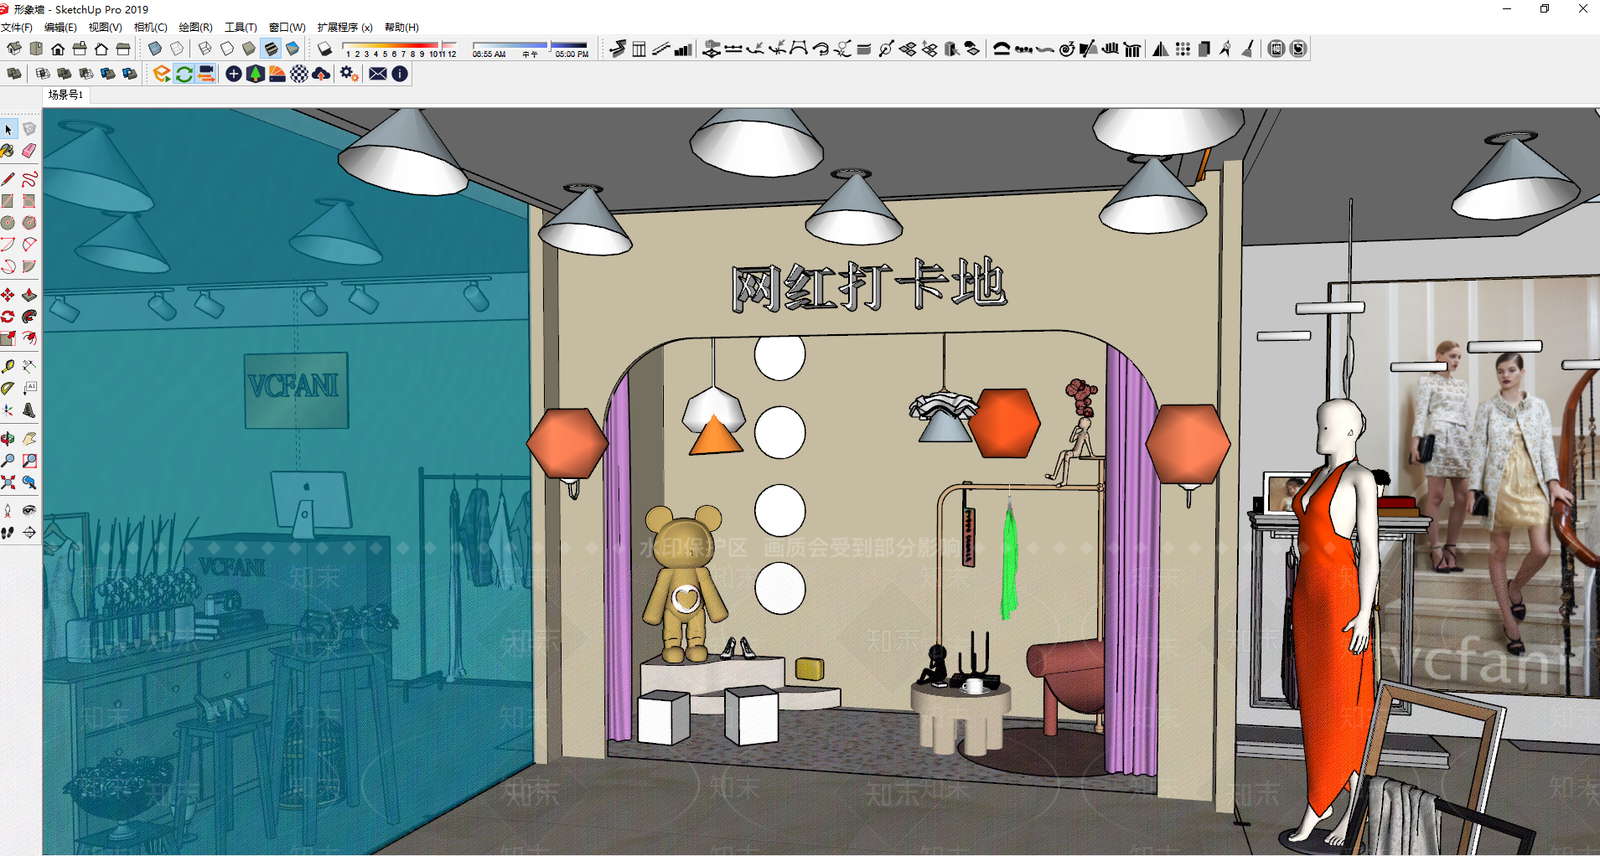Click the cloud upload icon
Screen dimensions: 1600x856
[x=321, y=74]
